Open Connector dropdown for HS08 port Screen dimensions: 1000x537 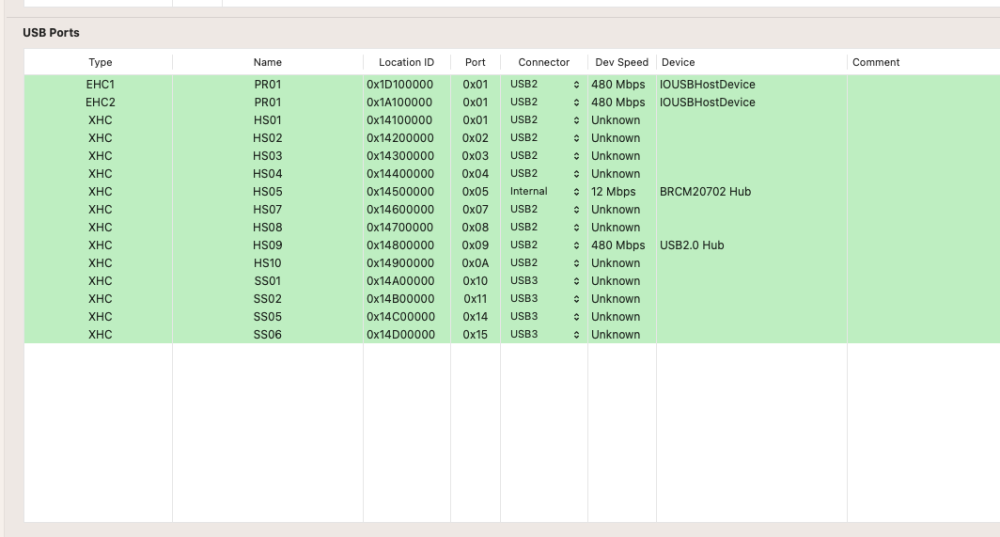(544, 227)
